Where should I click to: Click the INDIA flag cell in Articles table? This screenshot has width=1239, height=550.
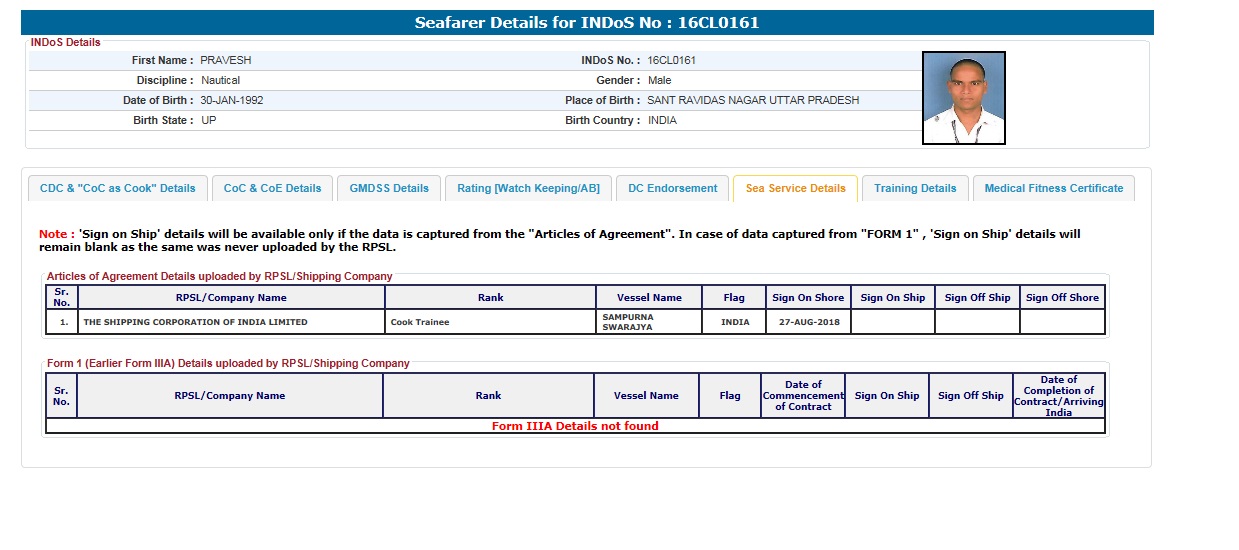click(735, 322)
